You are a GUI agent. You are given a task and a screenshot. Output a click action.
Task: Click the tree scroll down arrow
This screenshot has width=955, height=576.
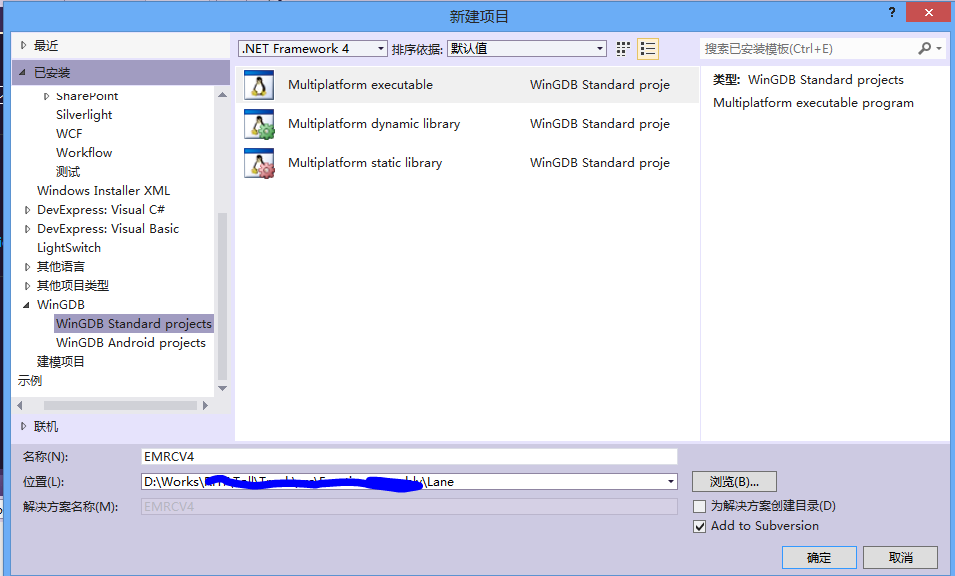coord(222,388)
